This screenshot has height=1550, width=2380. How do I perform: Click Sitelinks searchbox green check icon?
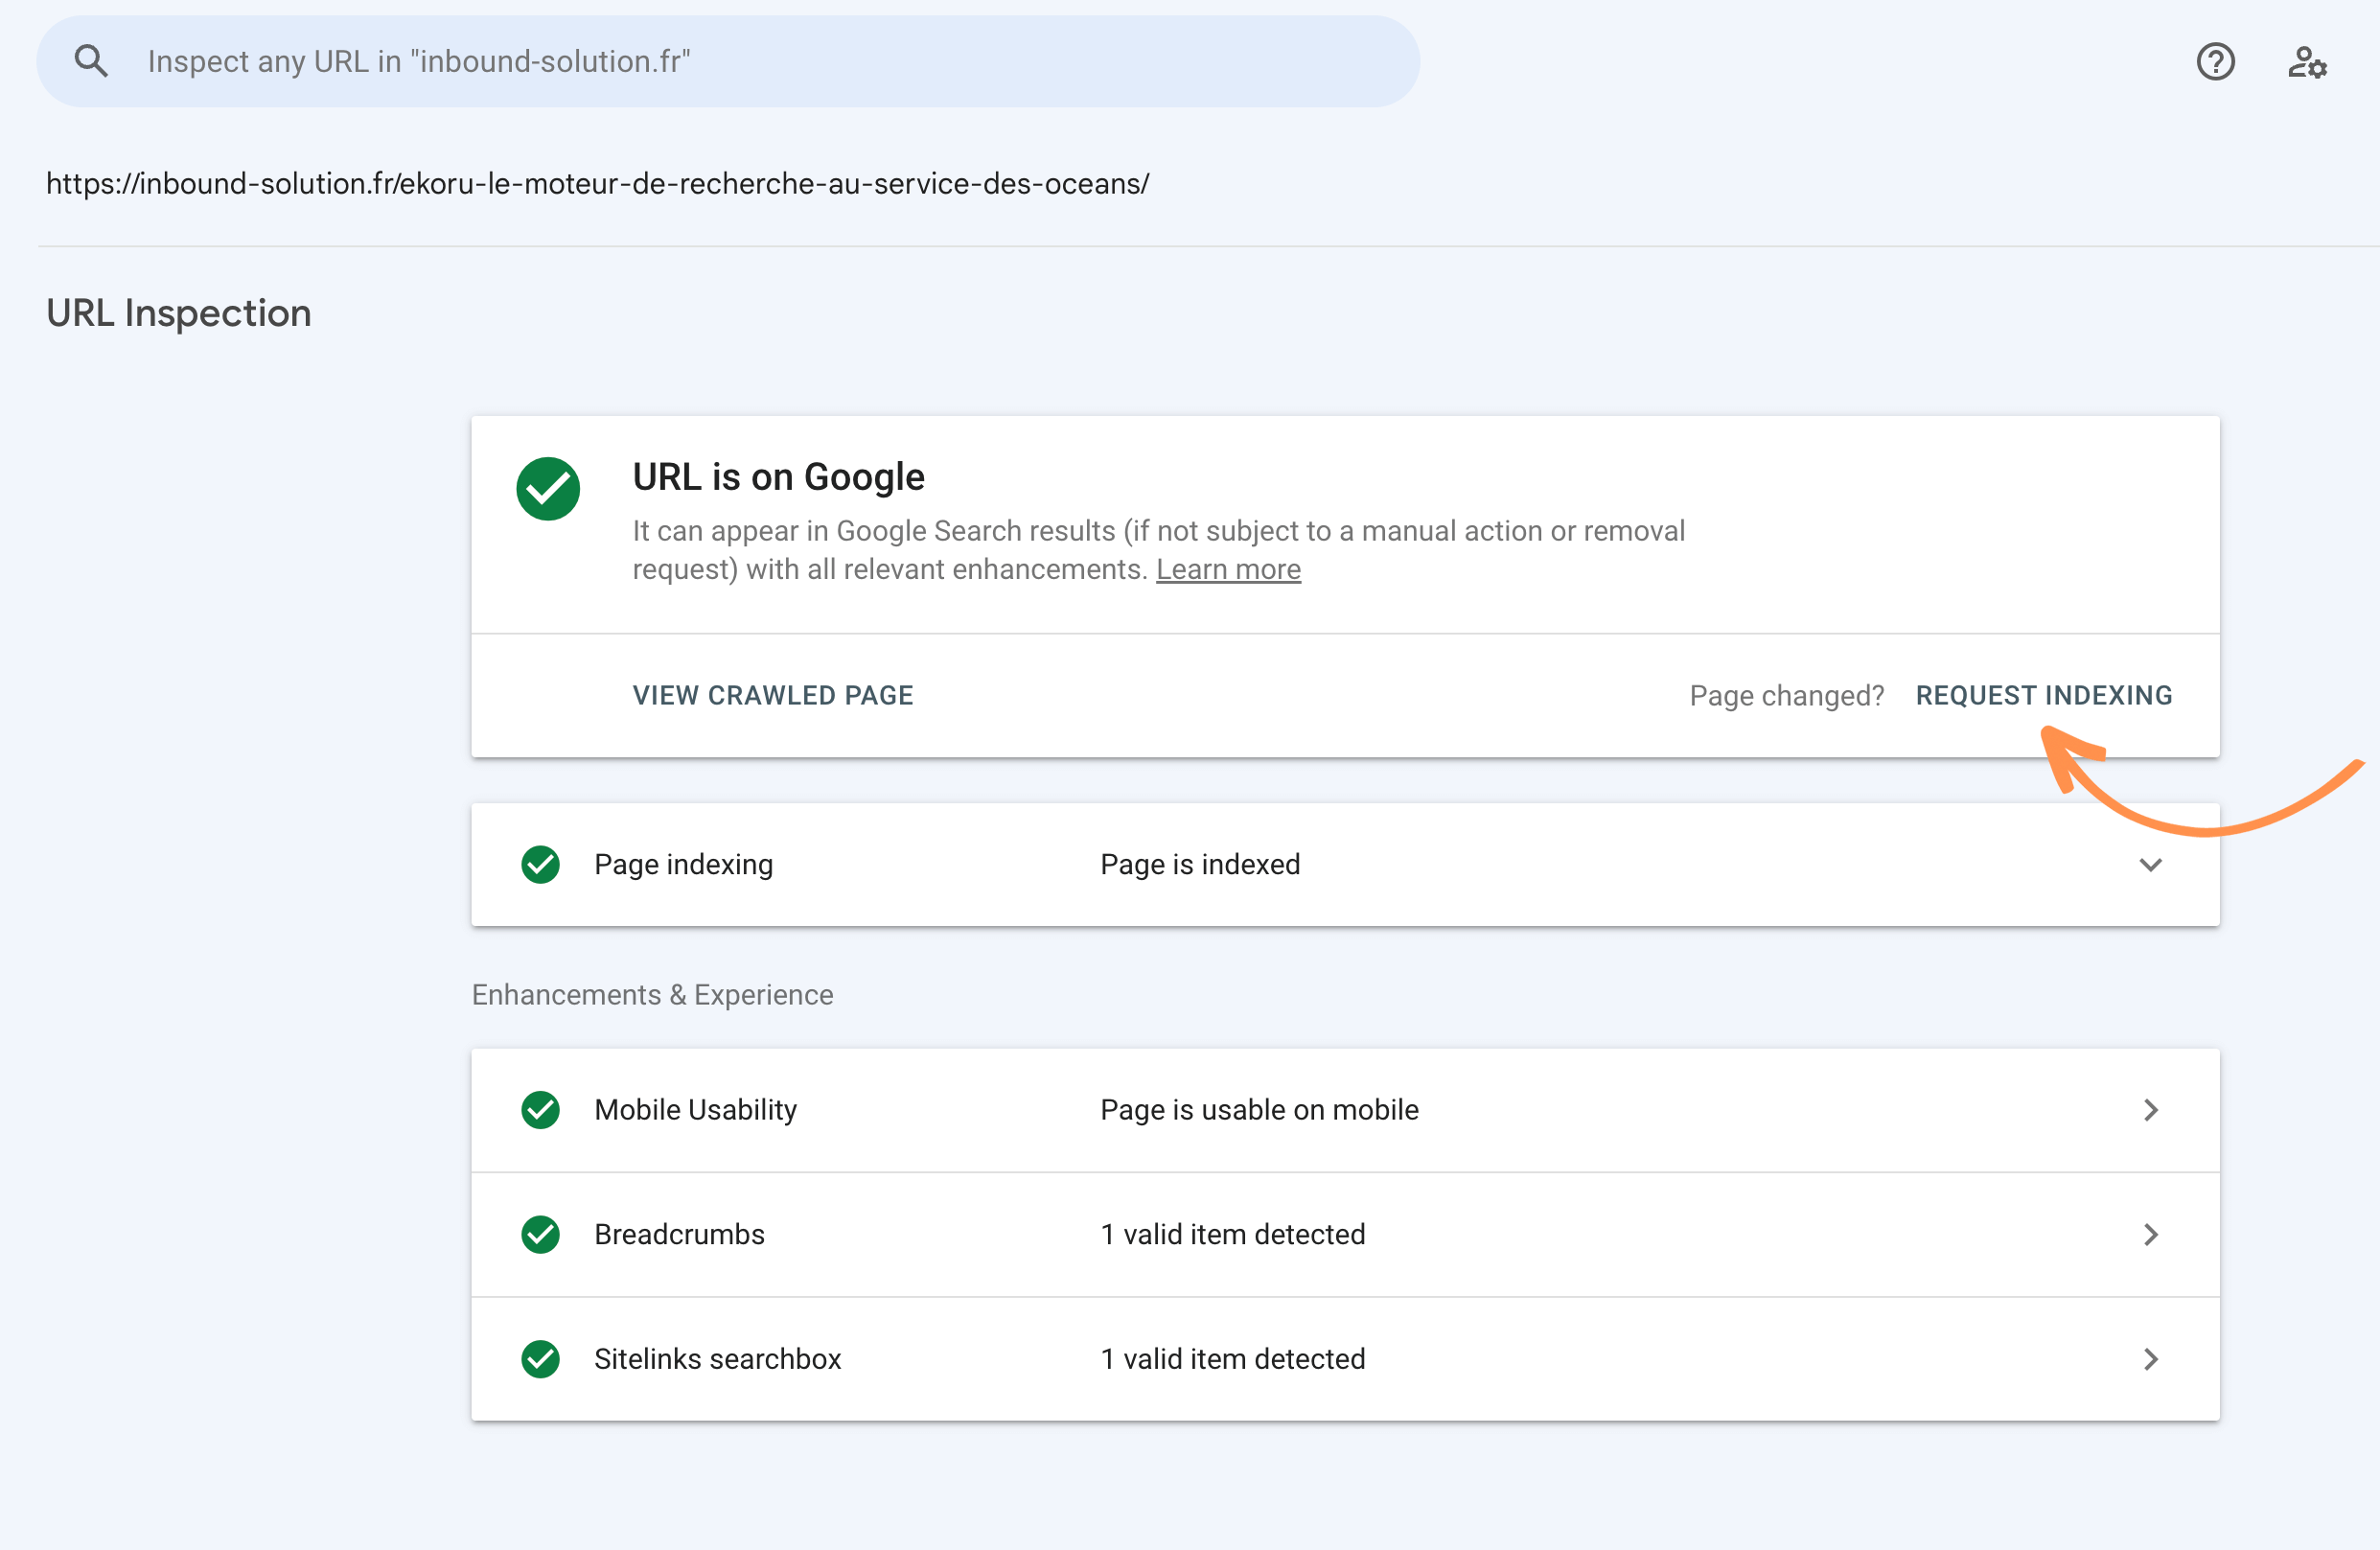coord(540,1359)
